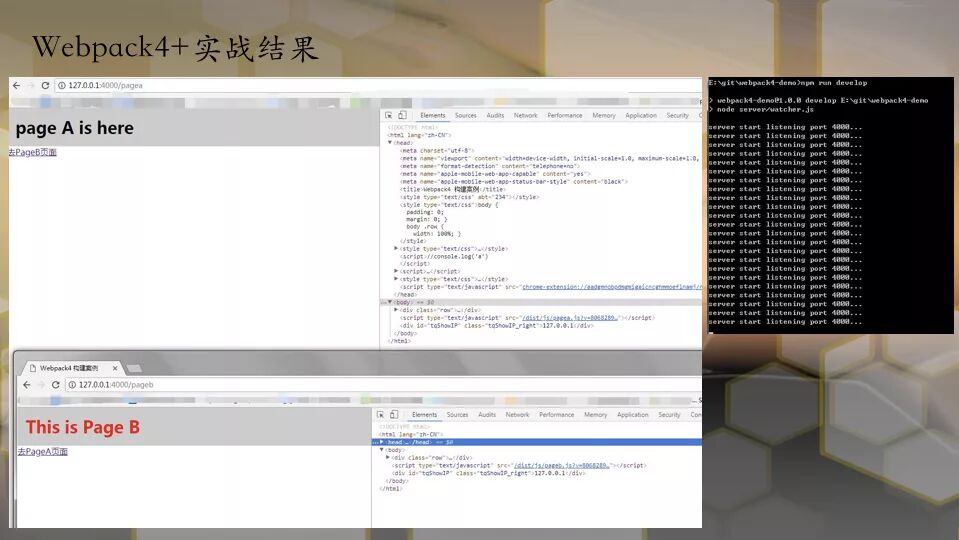This screenshot has width=959, height=540.
Task: Open Memory tab in upper DevTools
Action: click(x=604, y=115)
